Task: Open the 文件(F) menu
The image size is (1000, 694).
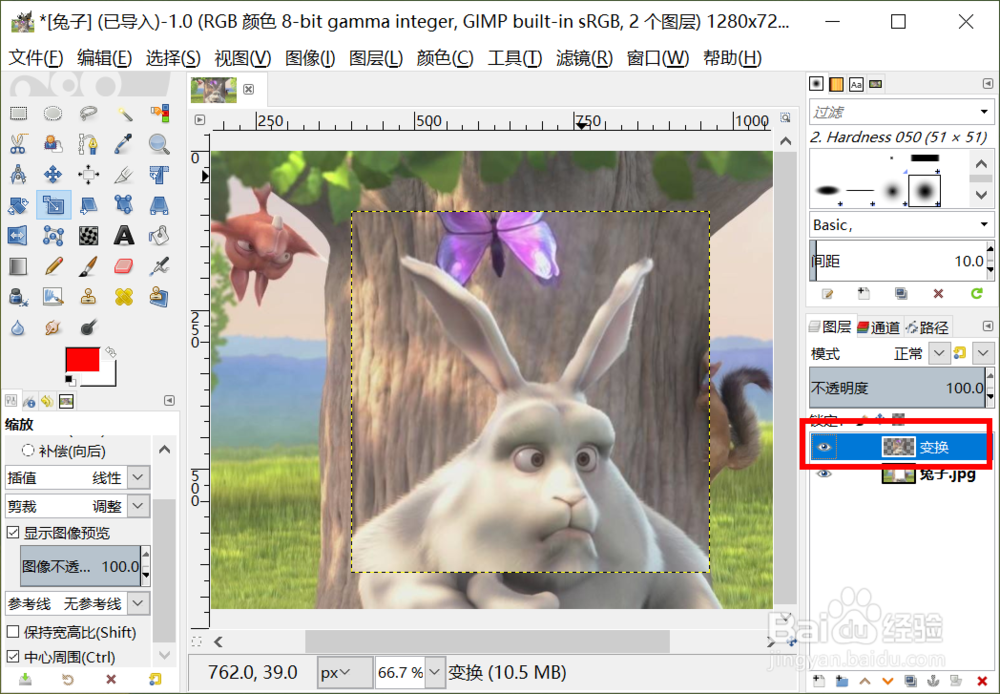Action: point(36,58)
